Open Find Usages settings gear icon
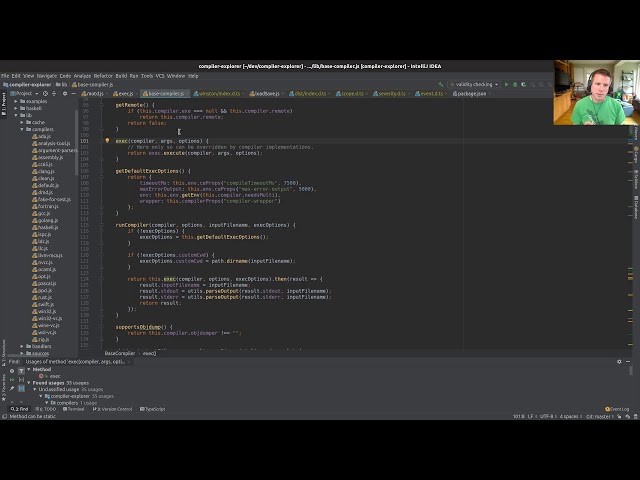The width and height of the screenshot is (640, 480). point(619,362)
